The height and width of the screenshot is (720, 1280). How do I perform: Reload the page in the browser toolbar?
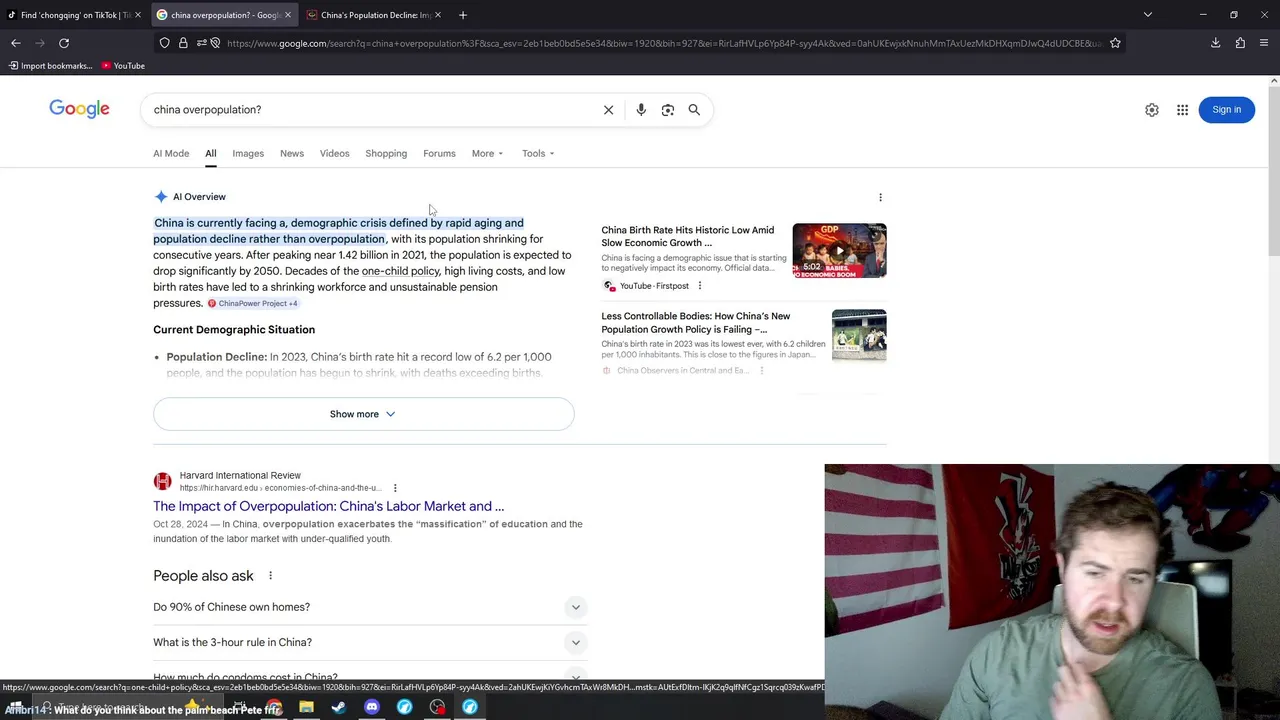(64, 43)
